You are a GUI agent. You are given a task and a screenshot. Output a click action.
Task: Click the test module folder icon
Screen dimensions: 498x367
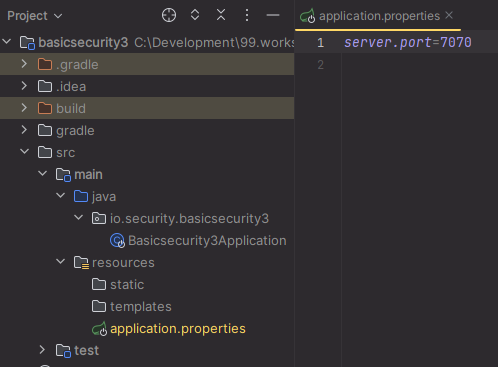click(x=63, y=351)
